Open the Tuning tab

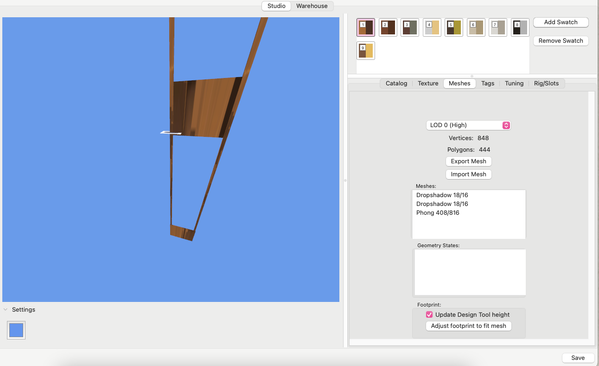click(x=514, y=83)
